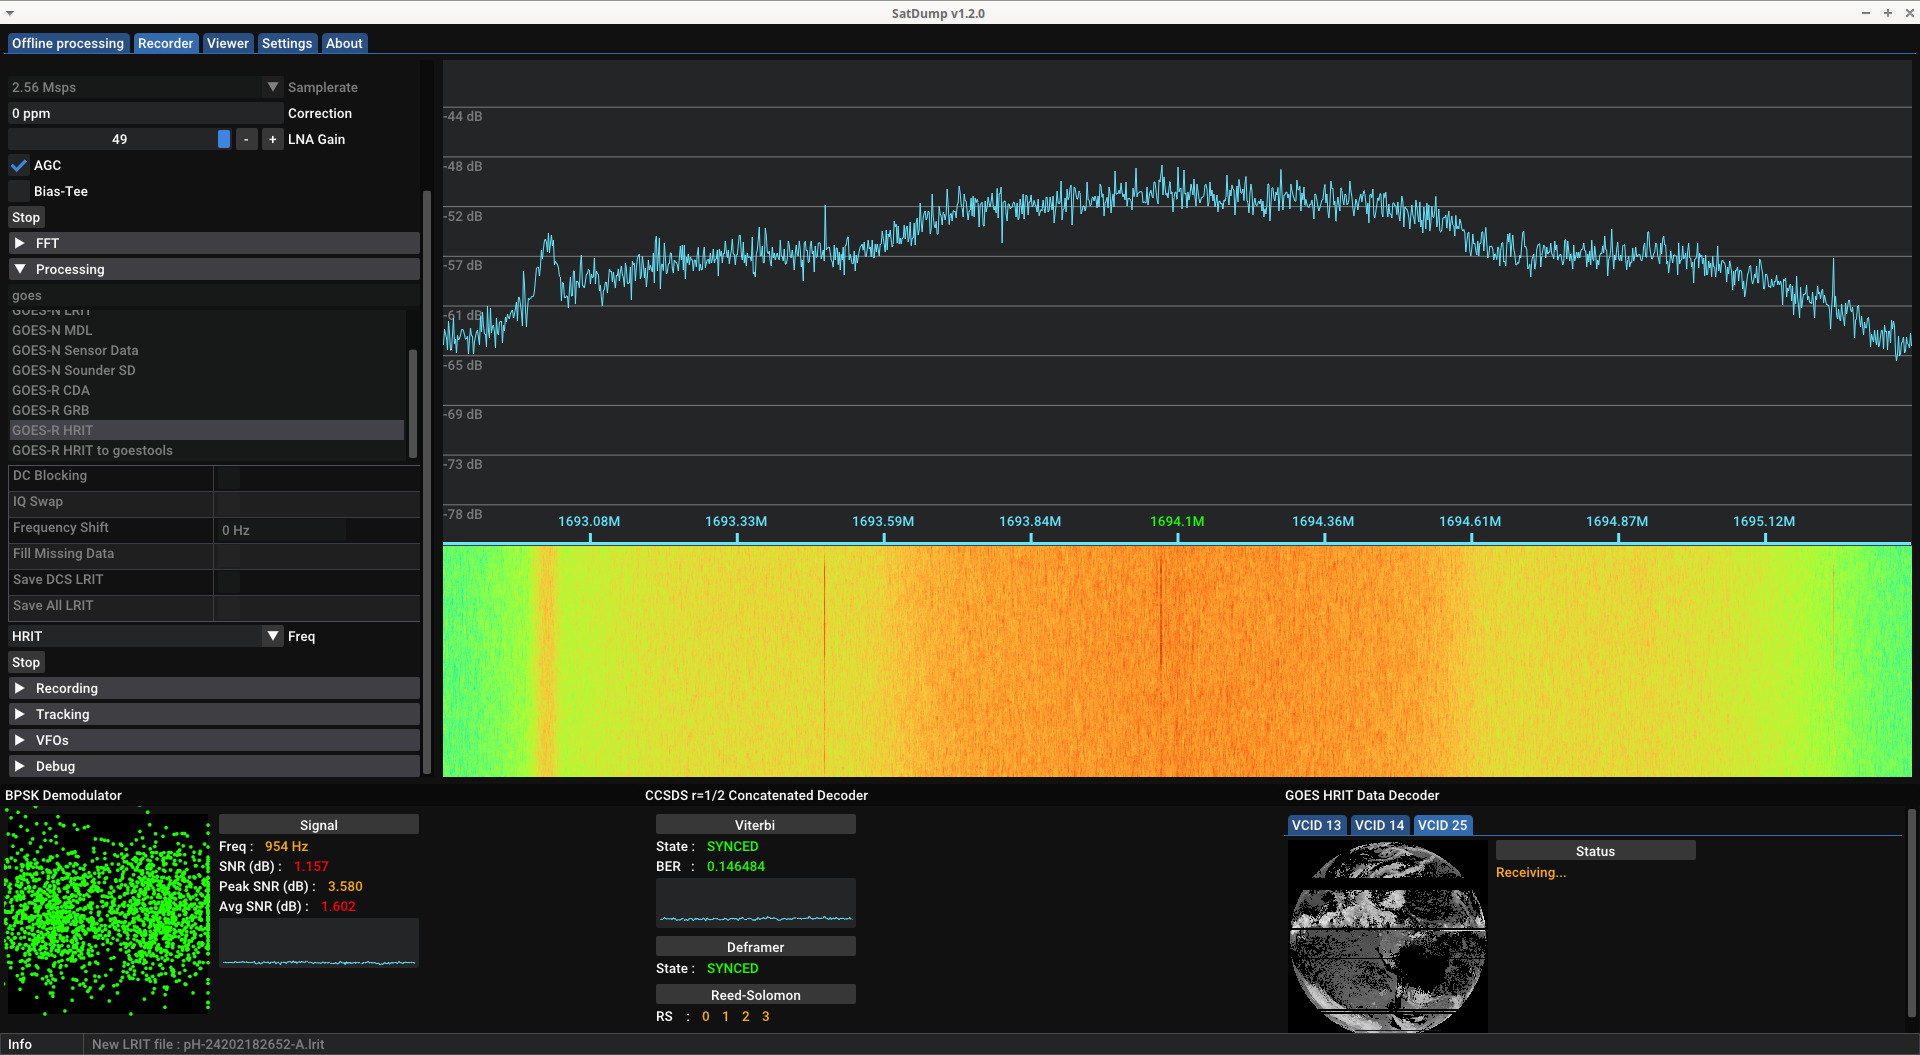Click the LNA Gain slider
Screen dimensions: 1920x1055
tap(120, 139)
